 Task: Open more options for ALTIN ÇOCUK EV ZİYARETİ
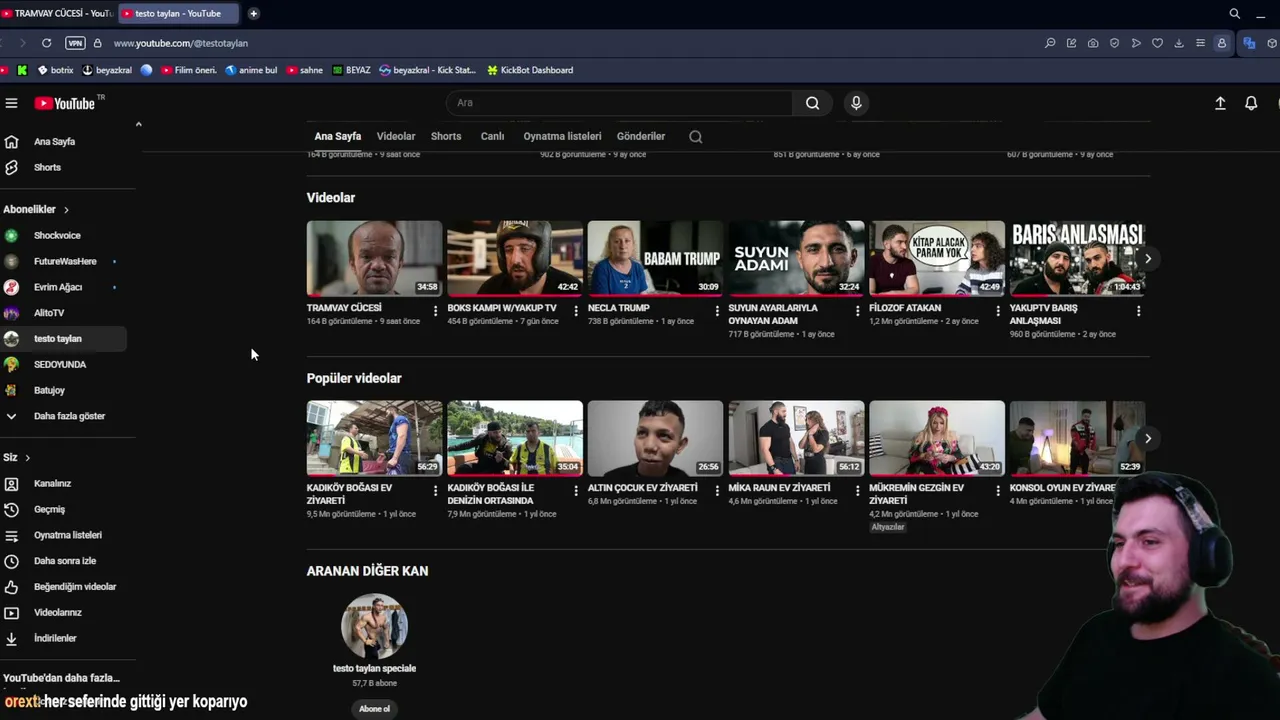(x=717, y=491)
